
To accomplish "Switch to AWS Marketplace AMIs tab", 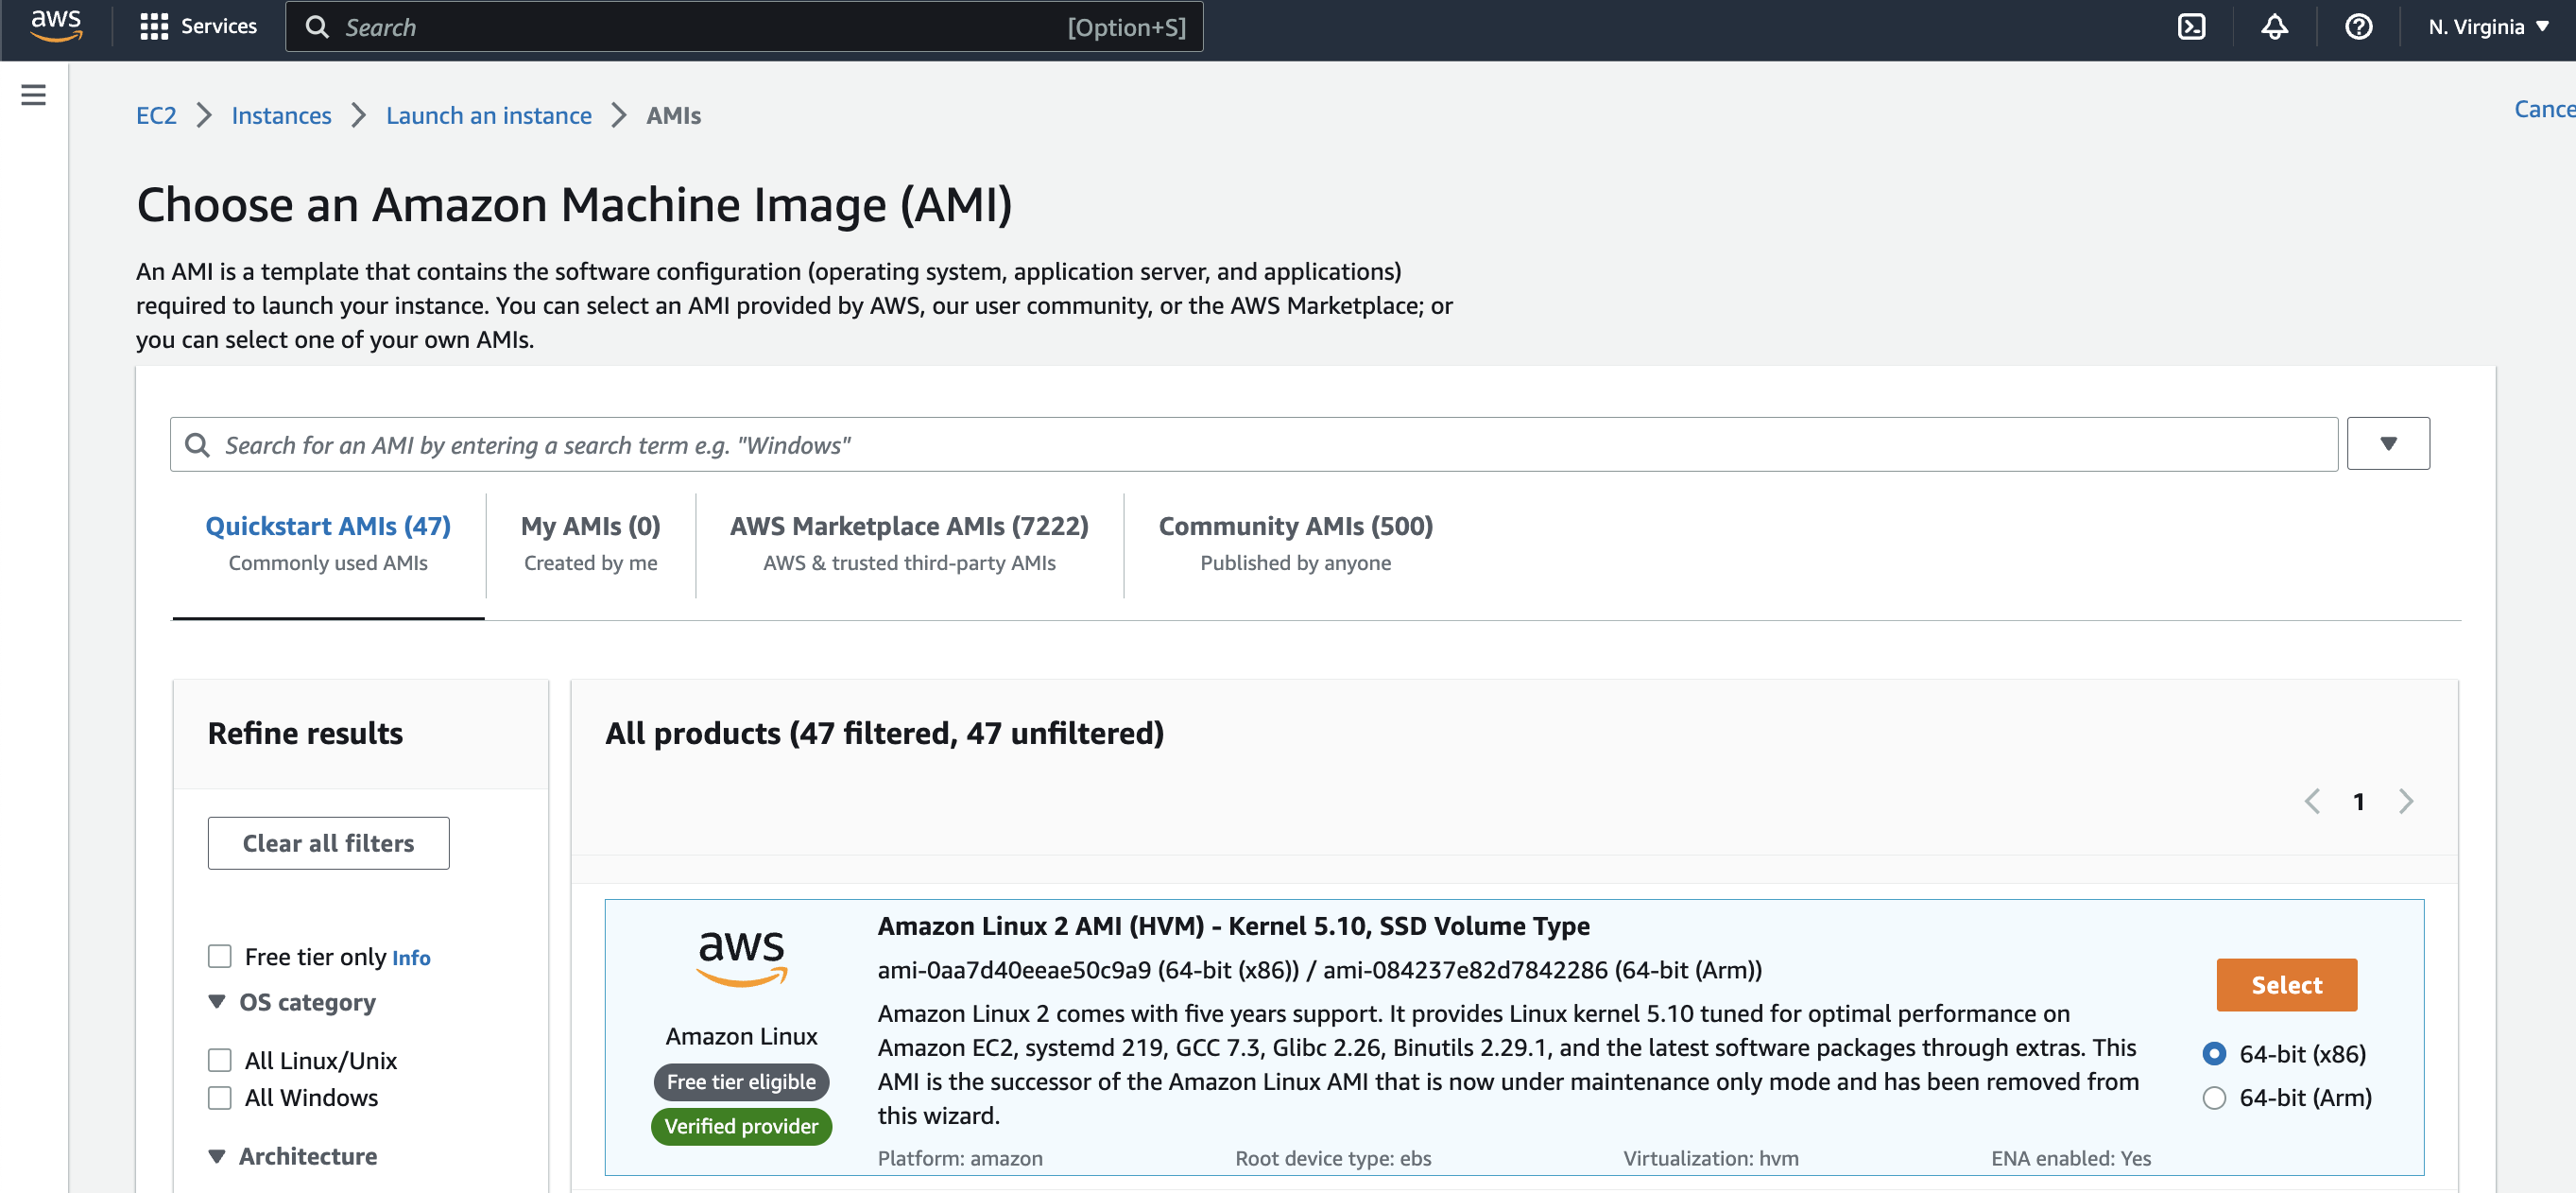I will (x=908, y=543).
